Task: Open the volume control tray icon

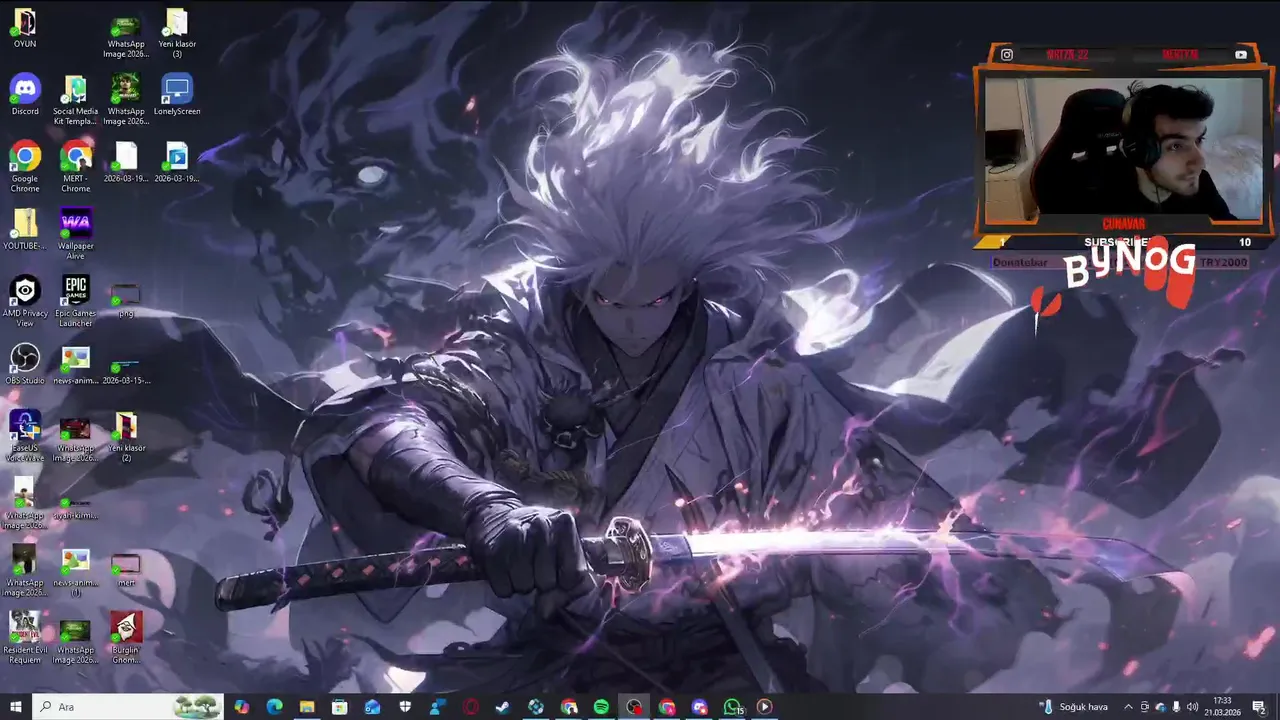Action: 1192,707
